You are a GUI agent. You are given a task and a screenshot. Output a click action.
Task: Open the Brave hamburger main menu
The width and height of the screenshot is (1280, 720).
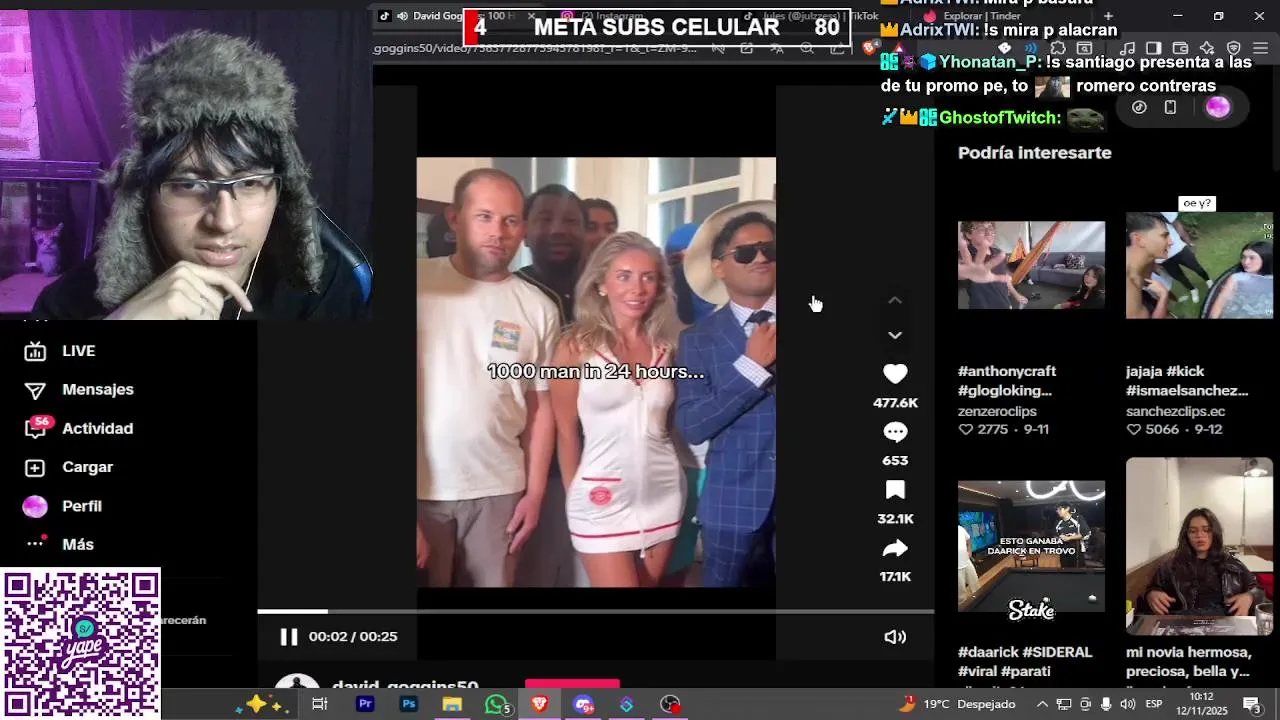point(1260,48)
